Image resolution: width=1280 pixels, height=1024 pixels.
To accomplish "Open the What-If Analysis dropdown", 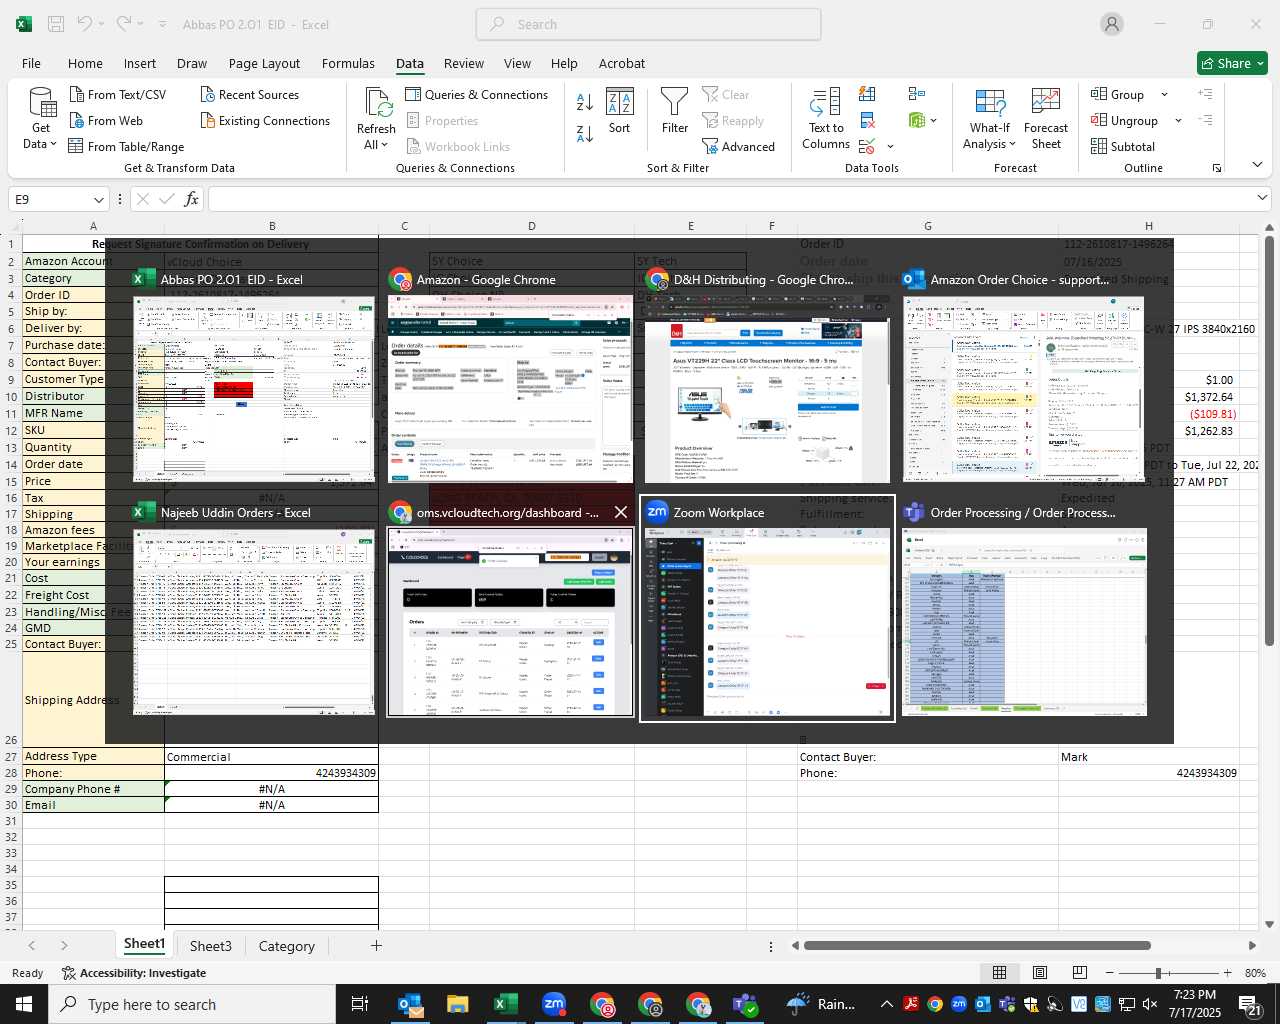I will 989,119.
